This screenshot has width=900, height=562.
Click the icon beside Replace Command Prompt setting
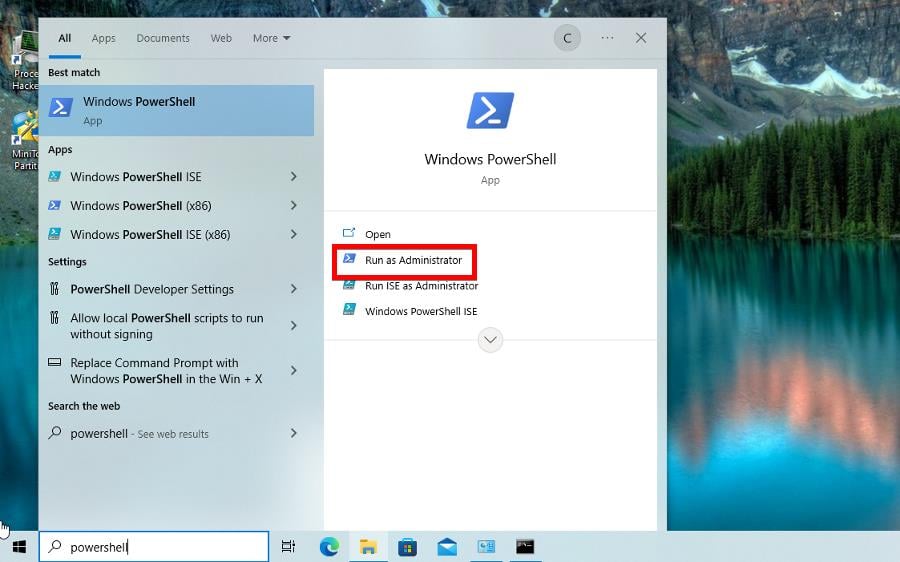pos(55,362)
